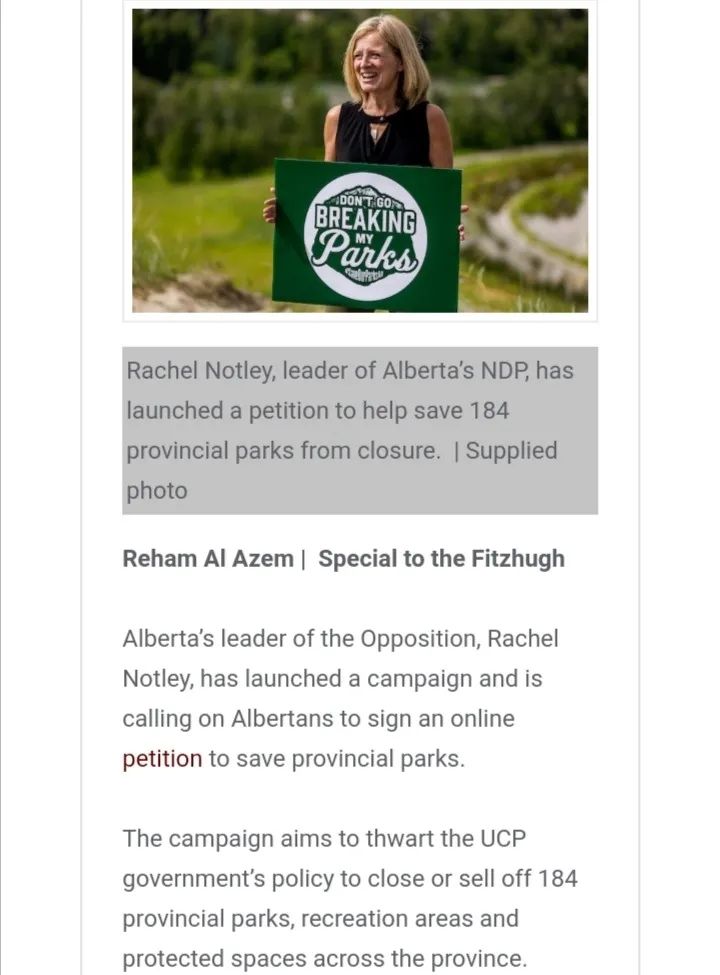Image resolution: width=720 pixels, height=975 pixels.
Task: Tap the word BREAKING on the sign
Action: tap(365, 221)
